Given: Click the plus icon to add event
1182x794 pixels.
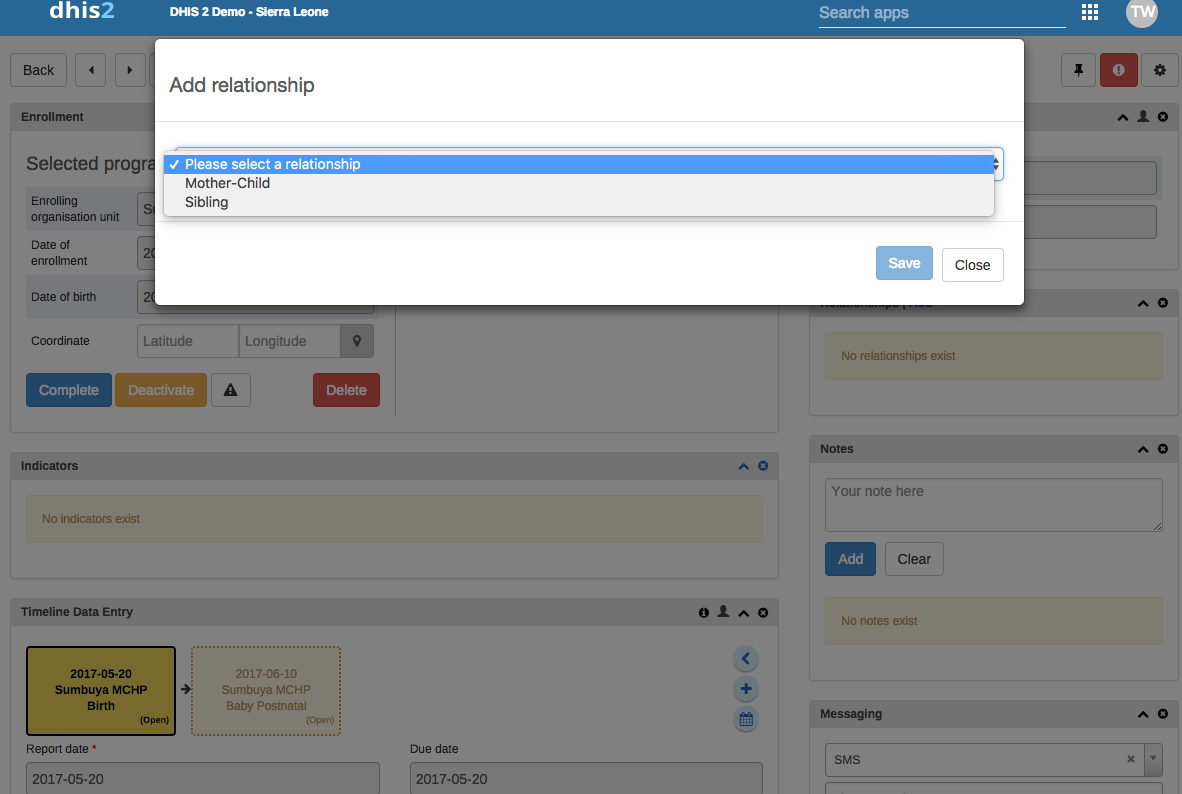Looking at the screenshot, I should coord(745,689).
